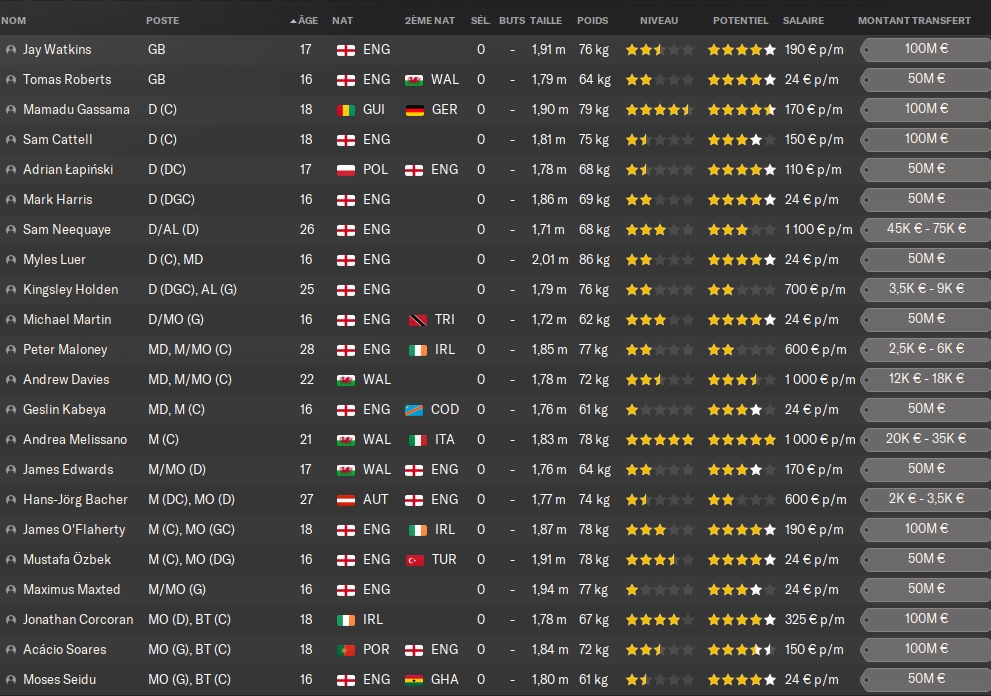This screenshot has height=696, width=991.
Task: Click the person icon beside Andrea Melissano
Action: point(11,439)
